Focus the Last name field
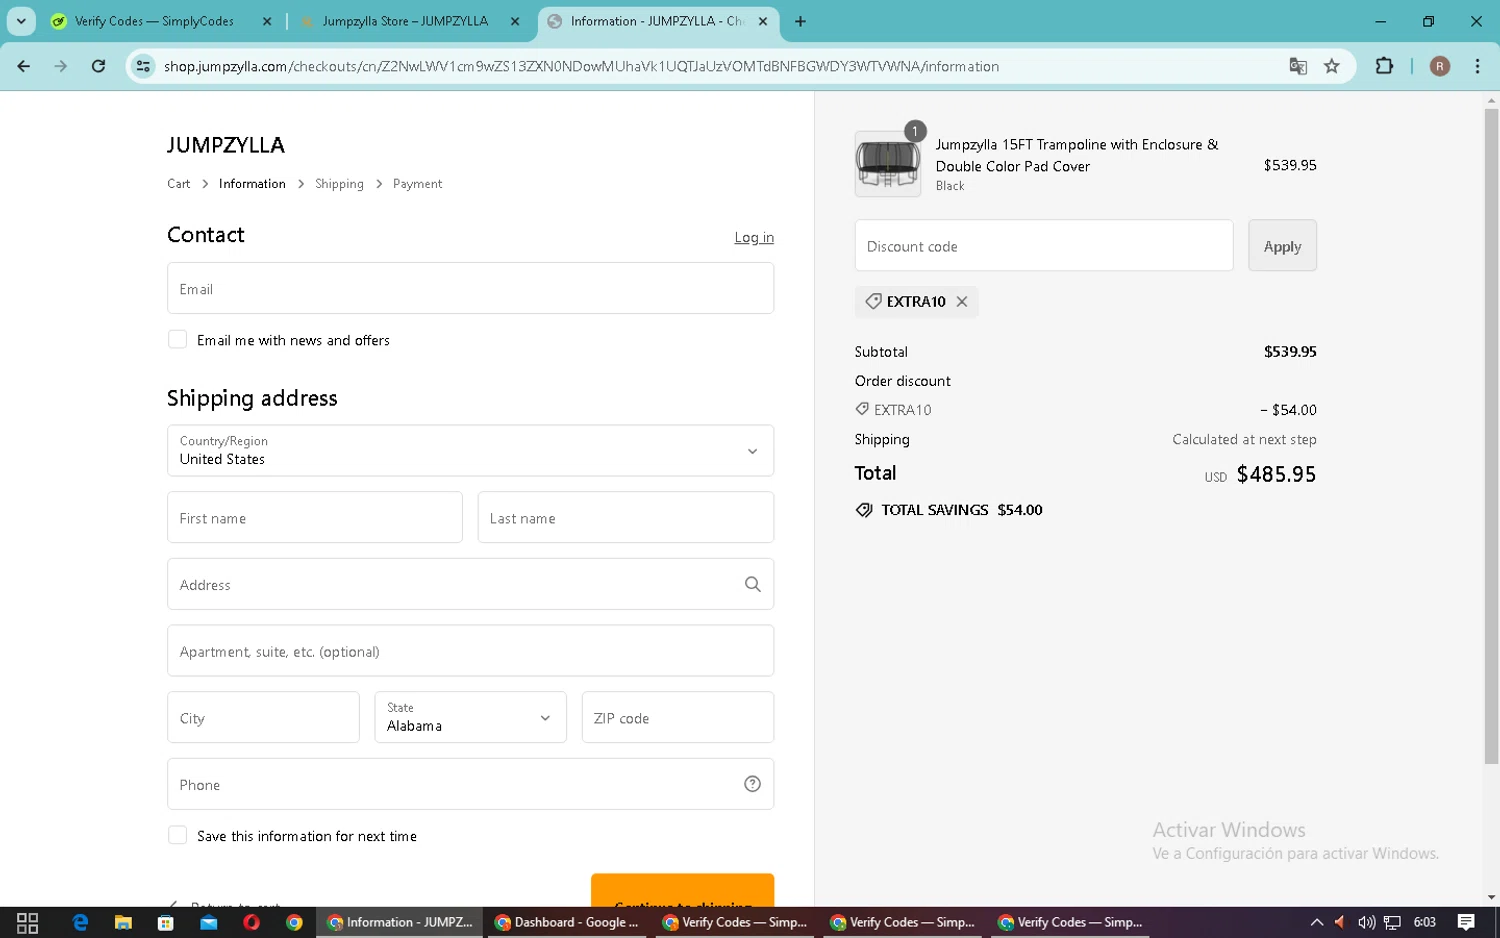The width and height of the screenshot is (1500, 938). pyautogui.click(x=626, y=517)
